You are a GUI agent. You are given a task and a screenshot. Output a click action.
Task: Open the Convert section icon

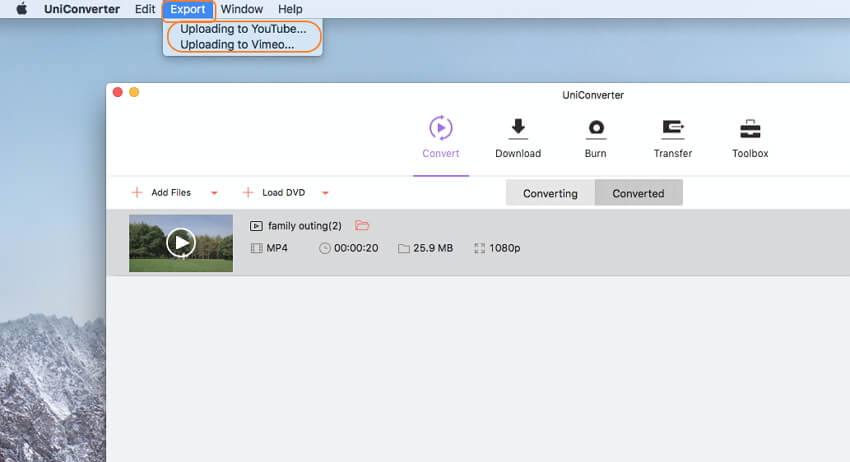(440, 128)
